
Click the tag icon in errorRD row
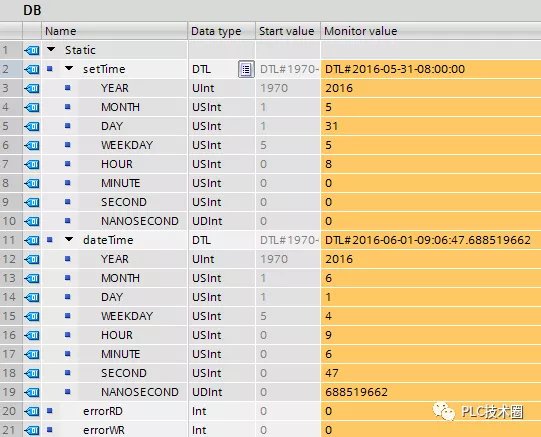click(x=32, y=411)
